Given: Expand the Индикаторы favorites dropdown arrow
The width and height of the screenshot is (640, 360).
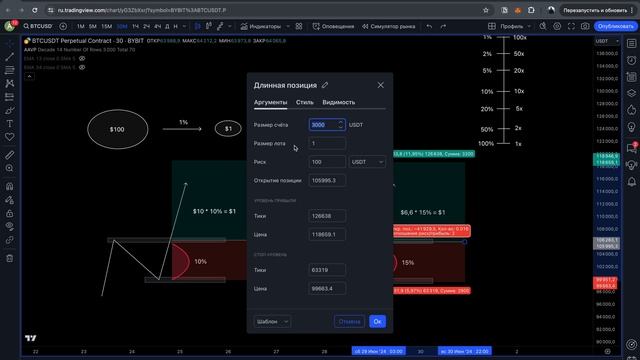Looking at the screenshot, I should pyautogui.click(x=288, y=26).
